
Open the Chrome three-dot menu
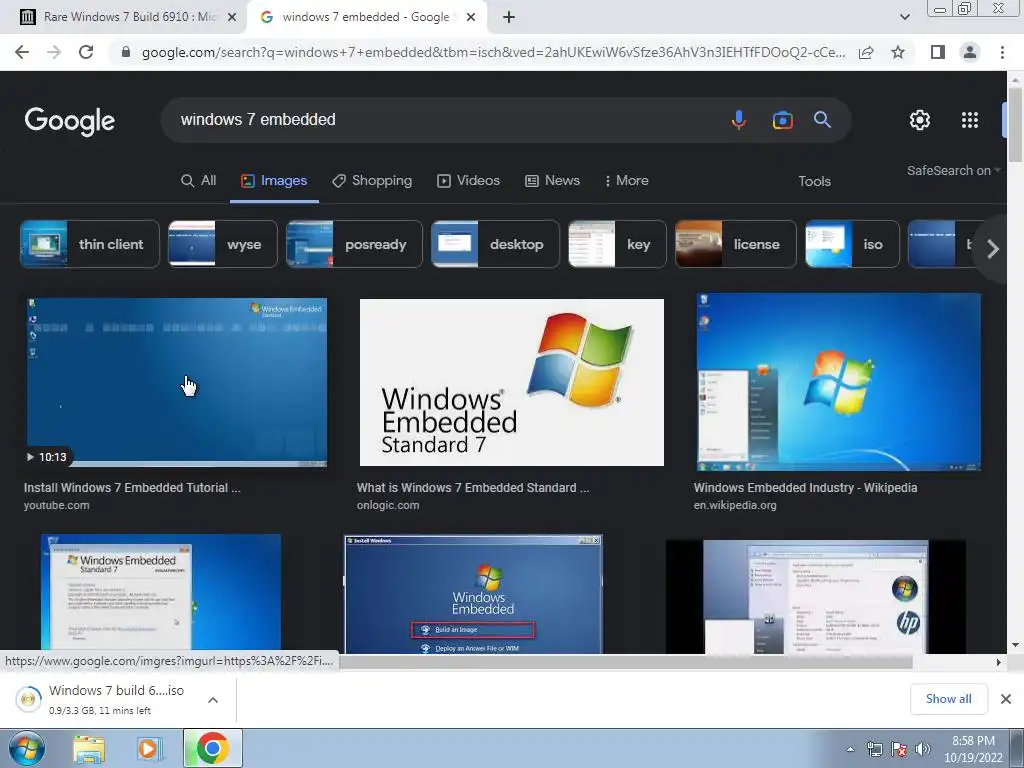tap(1002, 52)
